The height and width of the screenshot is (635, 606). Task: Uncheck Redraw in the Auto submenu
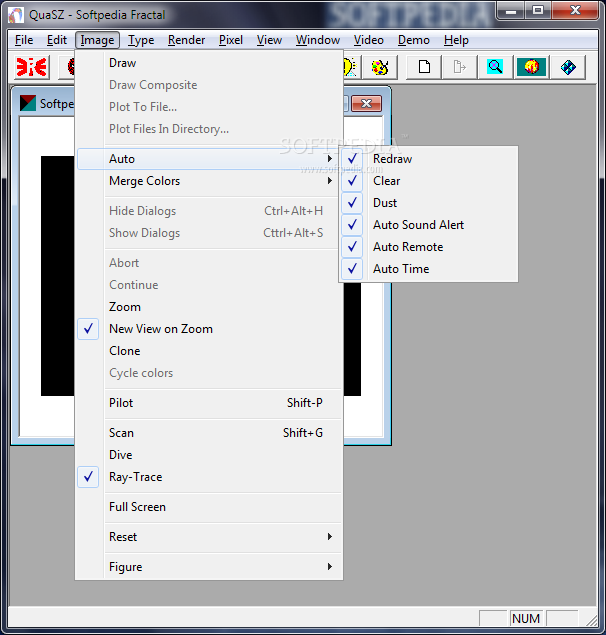pos(429,159)
